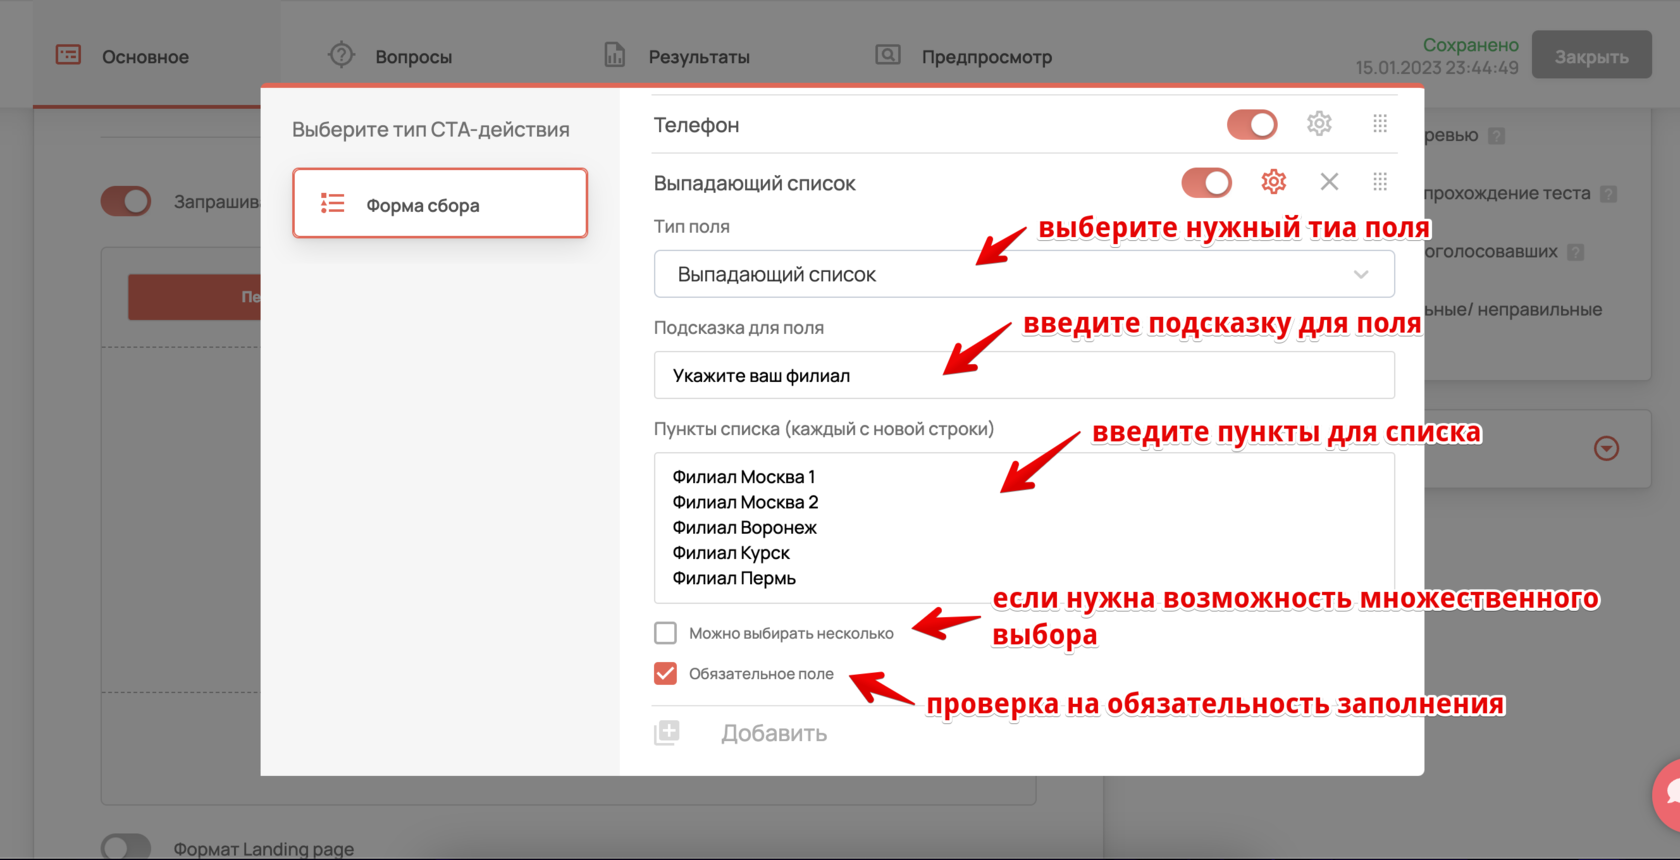Click the Закрыть button

click(1591, 56)
